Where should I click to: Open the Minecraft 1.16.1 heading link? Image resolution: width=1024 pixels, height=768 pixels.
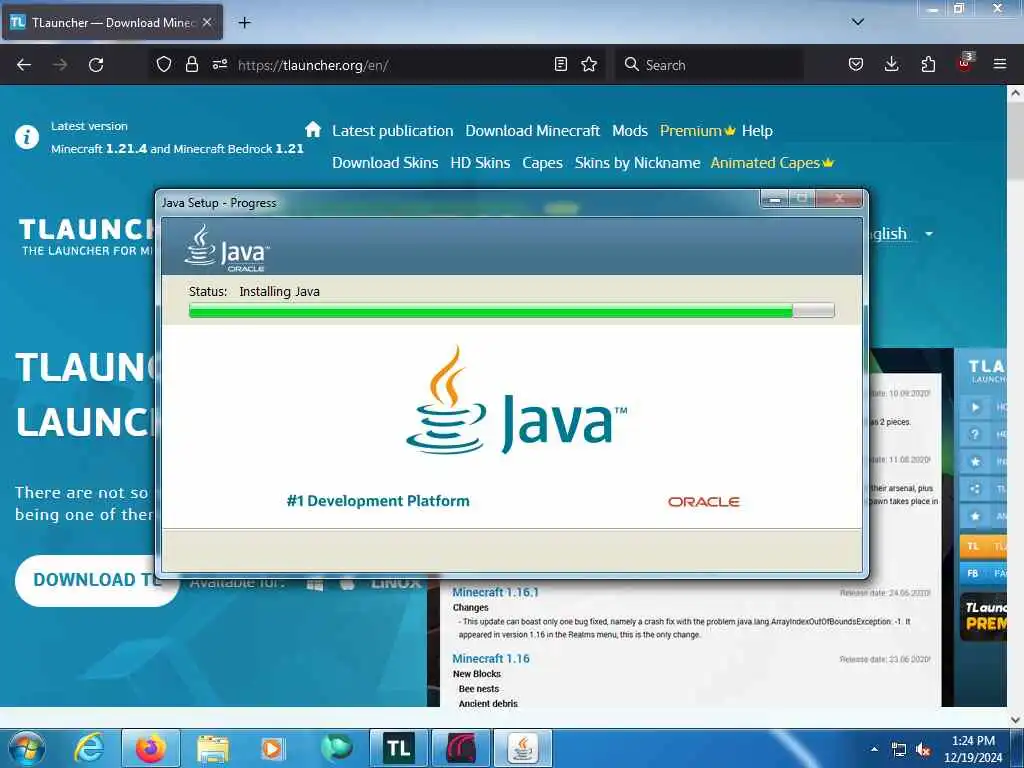(x=495, y=592)
